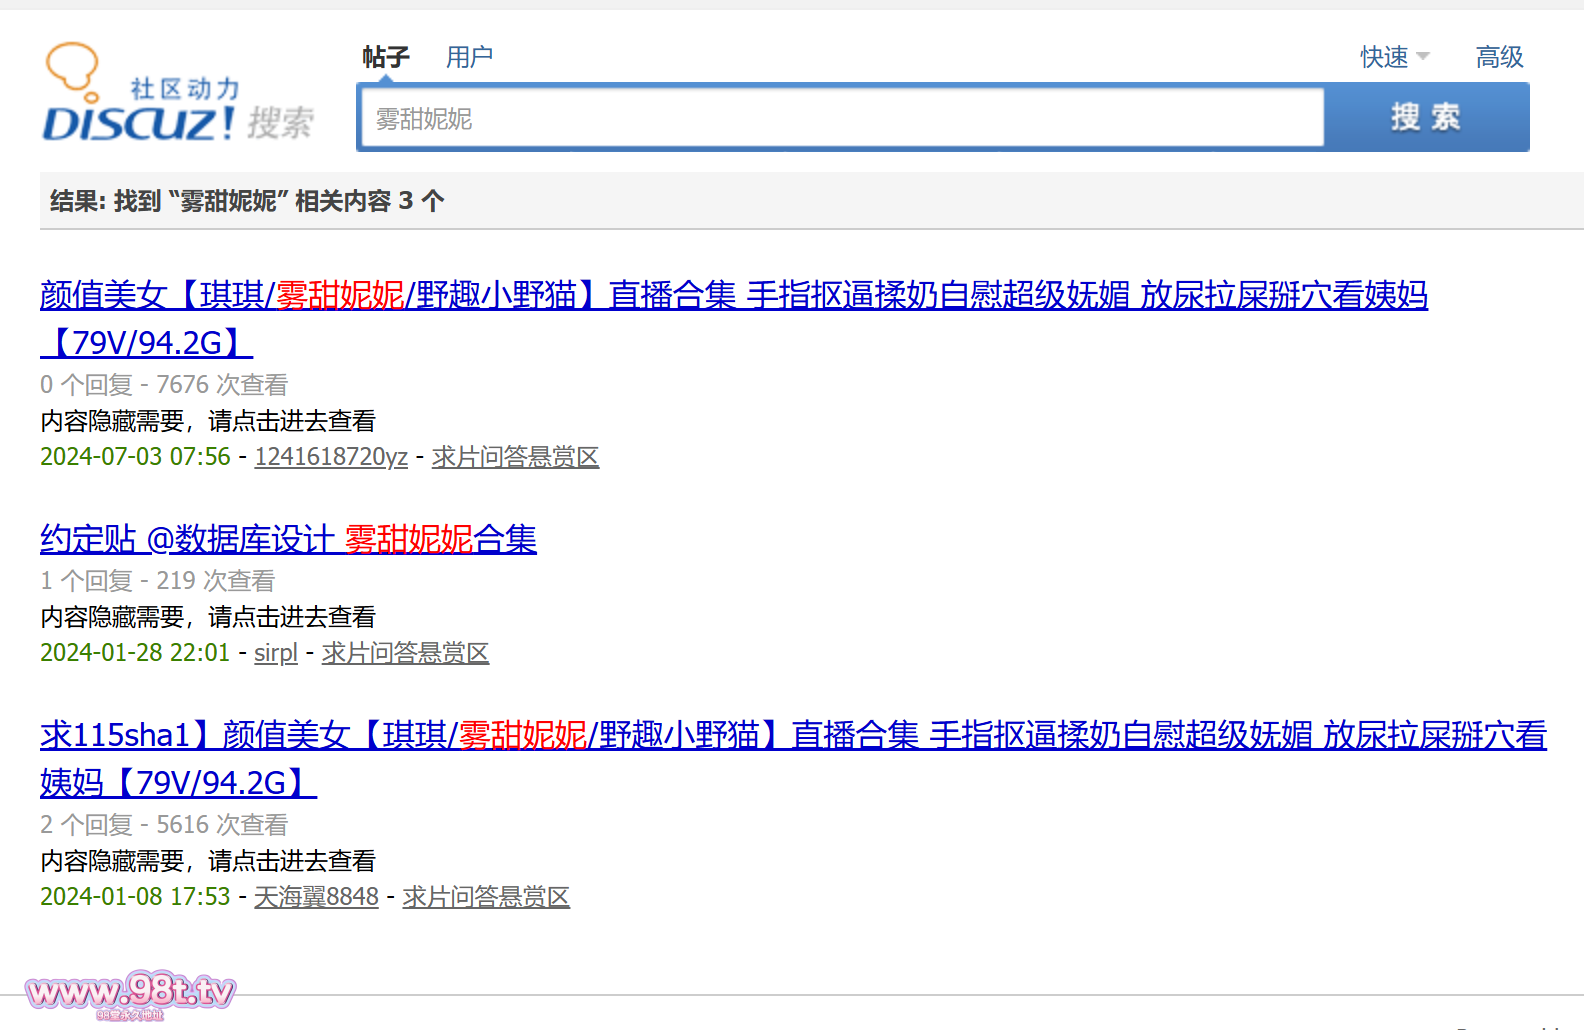Switch to the 用户 search tab
1584x1030 pixels.
(x=469, y=57)
